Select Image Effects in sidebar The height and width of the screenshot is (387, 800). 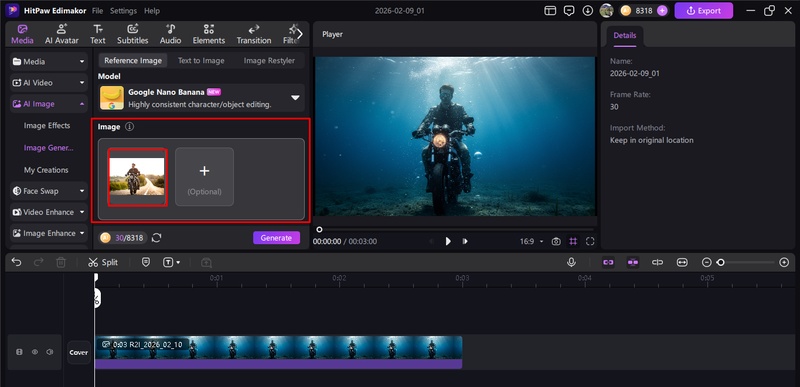point(47,125)
